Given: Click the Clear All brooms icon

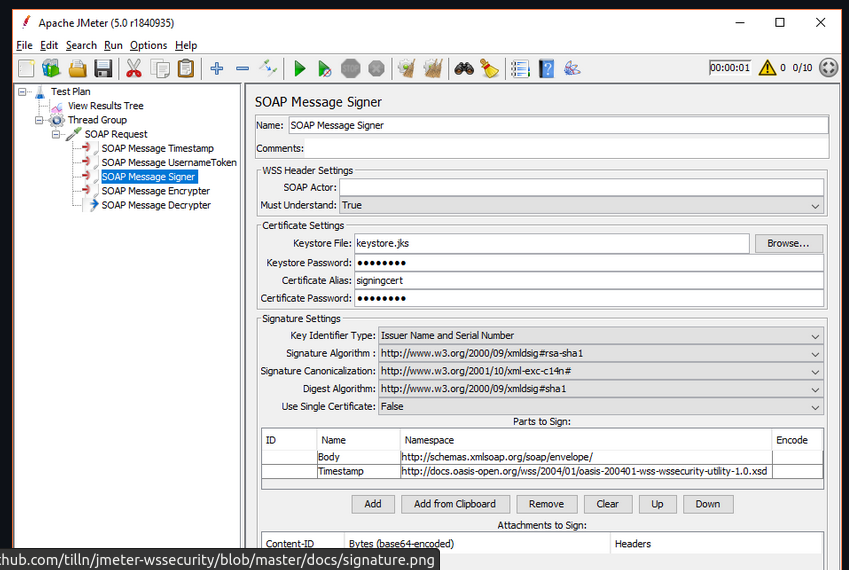Looking at the screenshot, I should click(433, 69).
